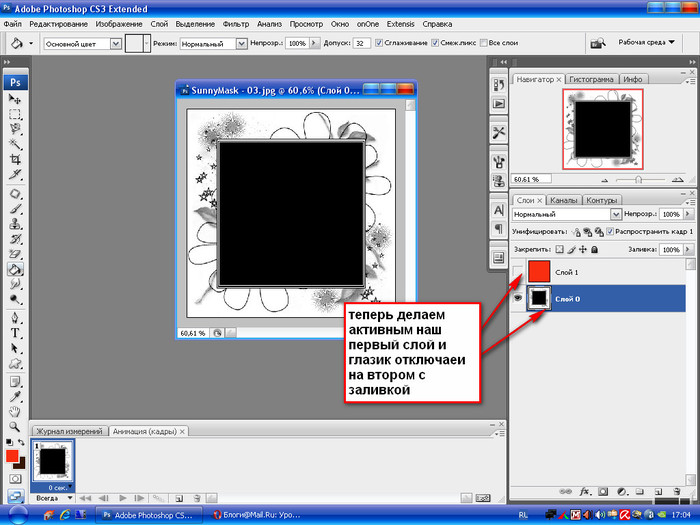The width and height of the screenshot is (700, 525).
Task: Switch to Журнал измерений tab
Action: (x=69, y=431)
